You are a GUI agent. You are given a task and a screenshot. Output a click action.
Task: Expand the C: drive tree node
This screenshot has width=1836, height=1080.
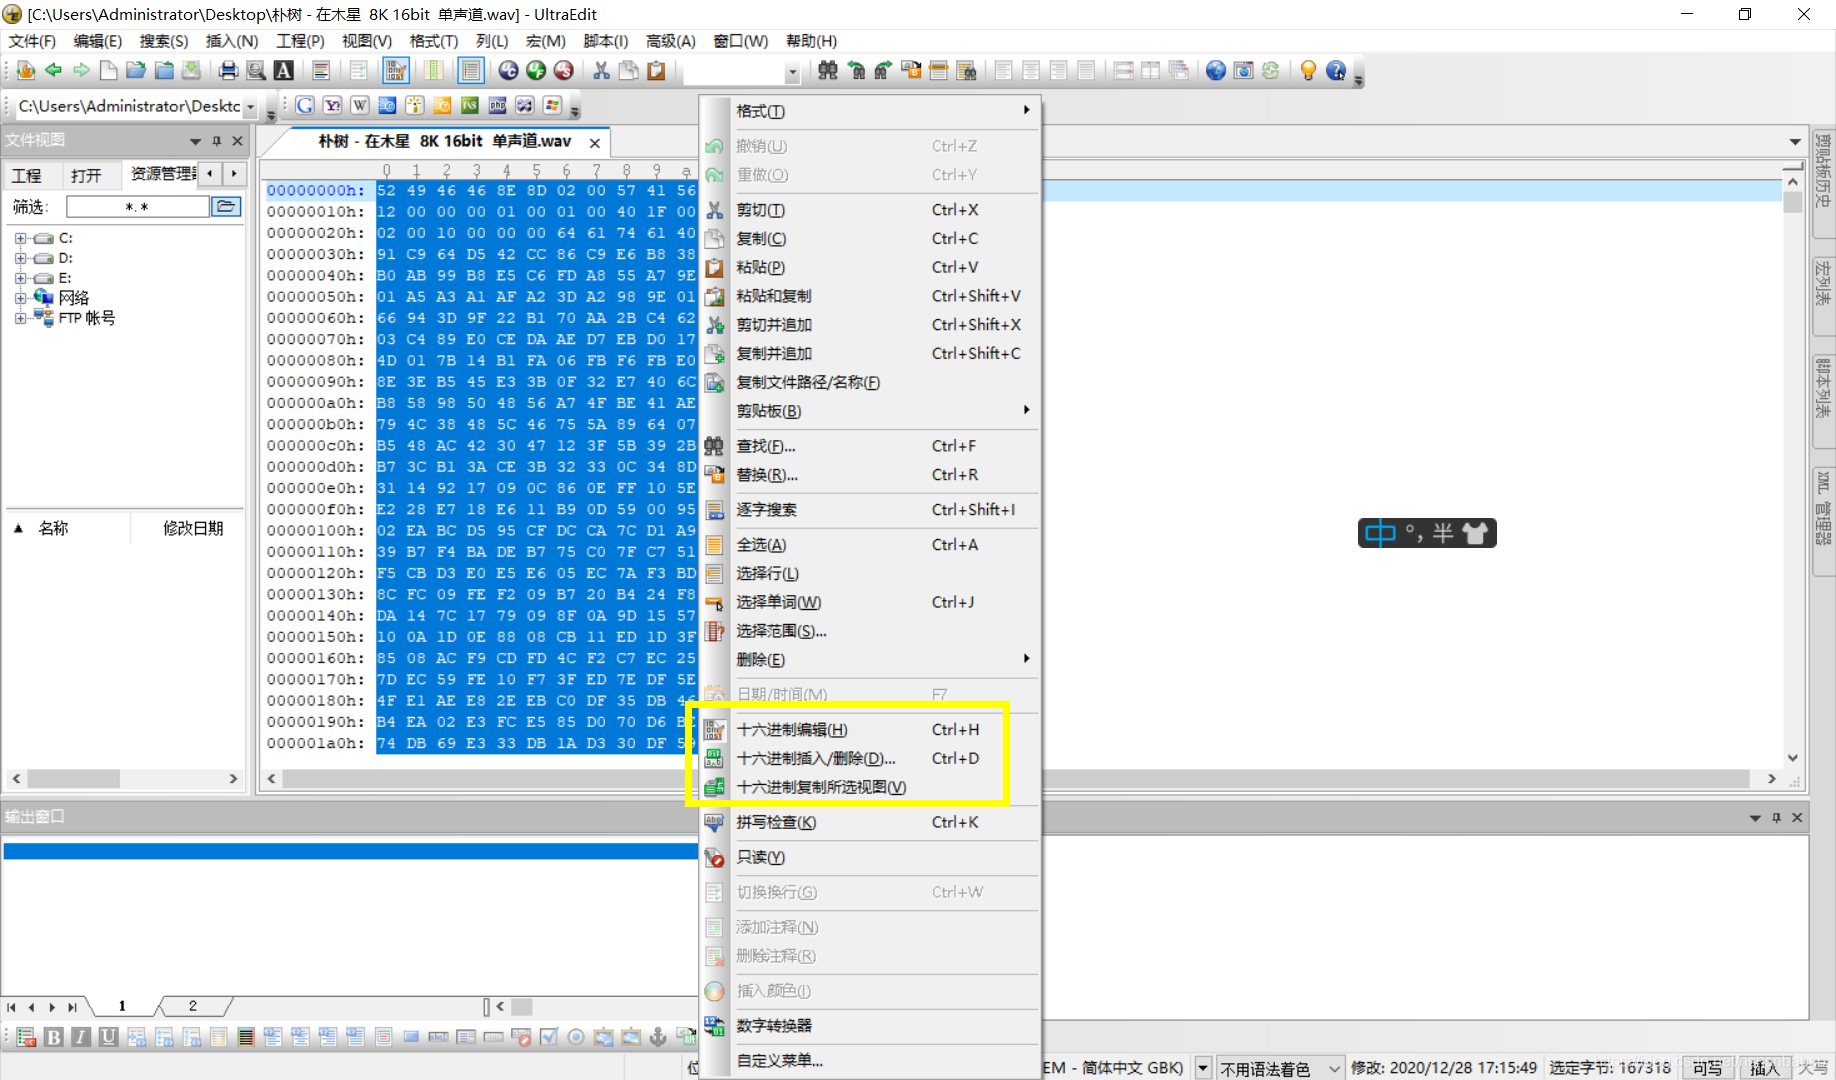tap(20, 238)
